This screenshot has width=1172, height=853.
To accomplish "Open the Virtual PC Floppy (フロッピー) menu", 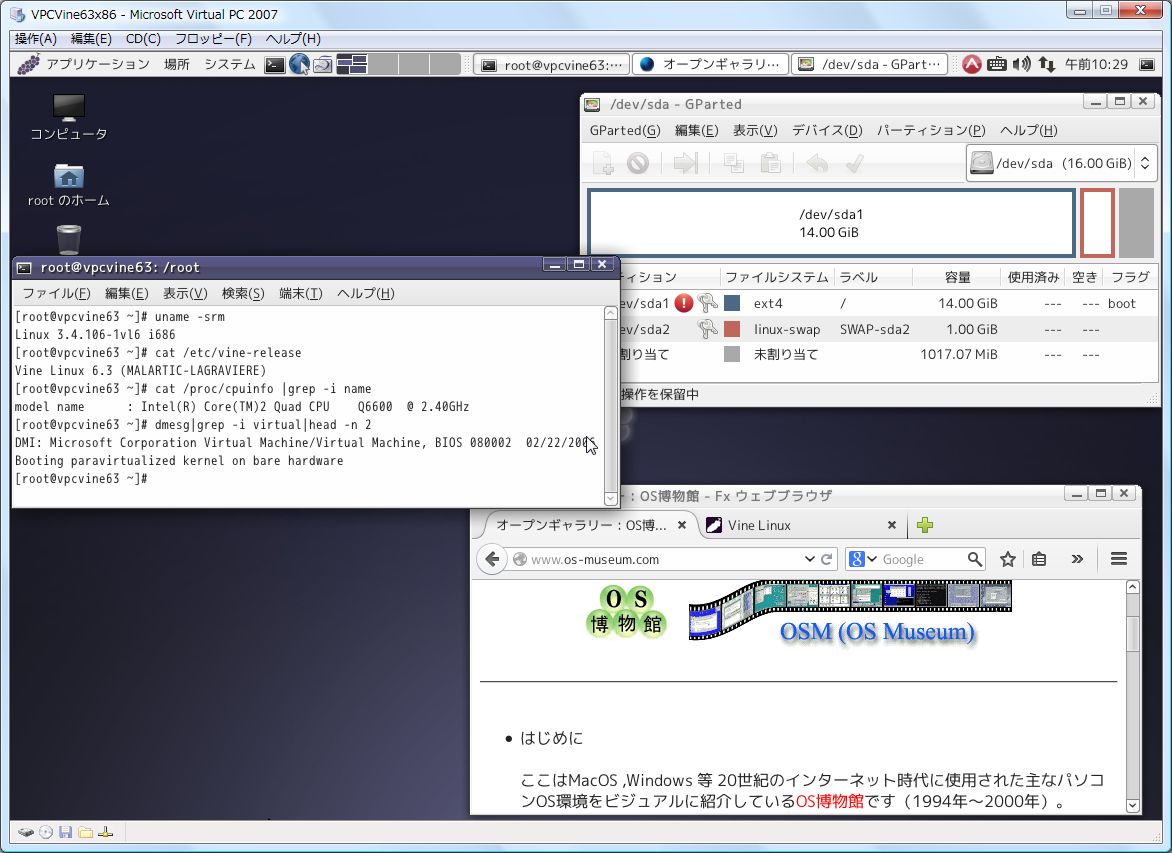I will (213, 39).
